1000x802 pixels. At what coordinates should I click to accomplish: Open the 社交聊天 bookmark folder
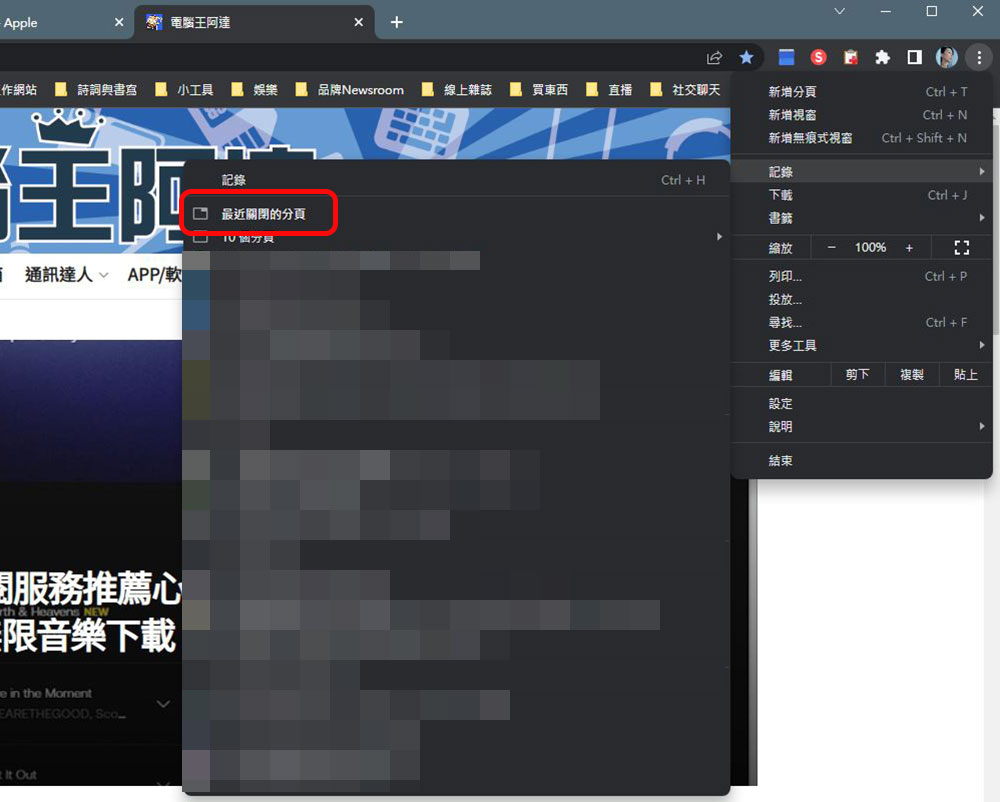[x=686, y=90]
